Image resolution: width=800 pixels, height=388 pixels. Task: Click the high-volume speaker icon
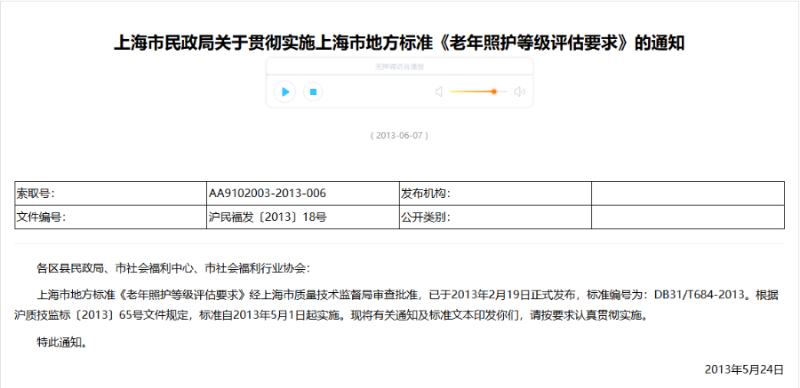pyautogui.click(x=519, y=92)
